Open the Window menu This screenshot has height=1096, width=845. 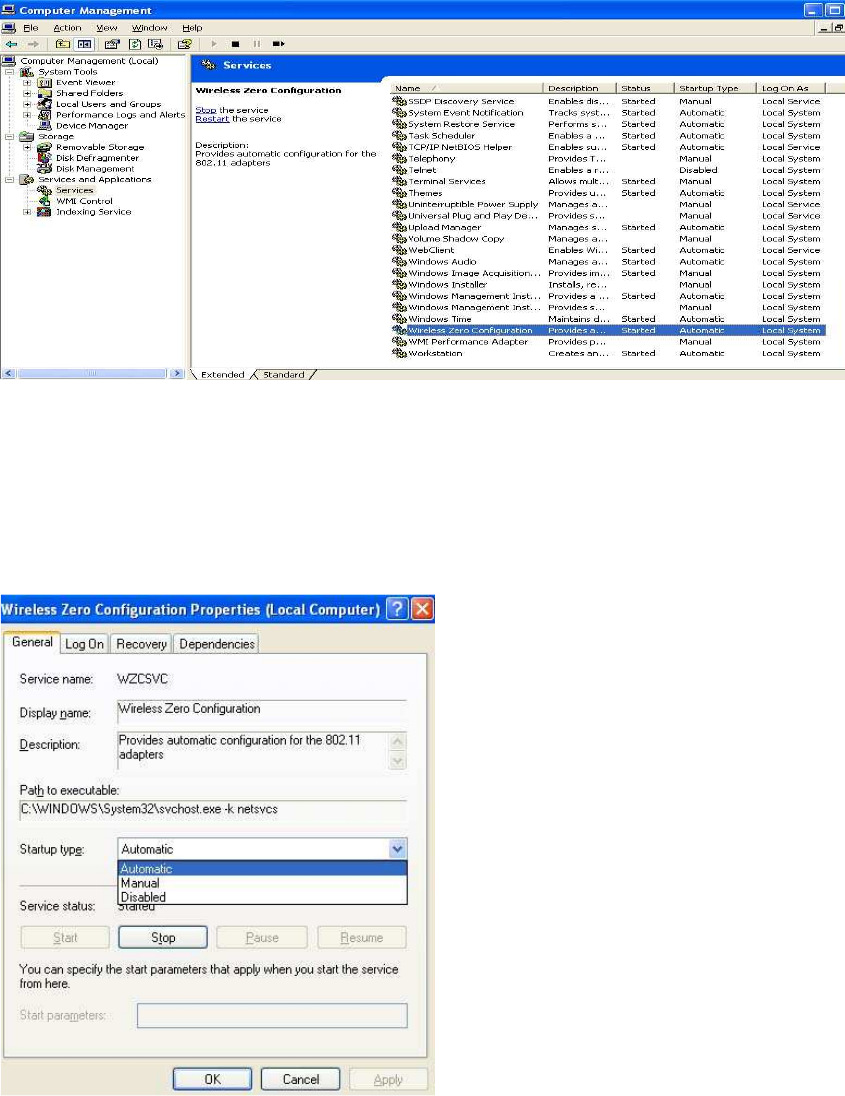tap(150, 28)
